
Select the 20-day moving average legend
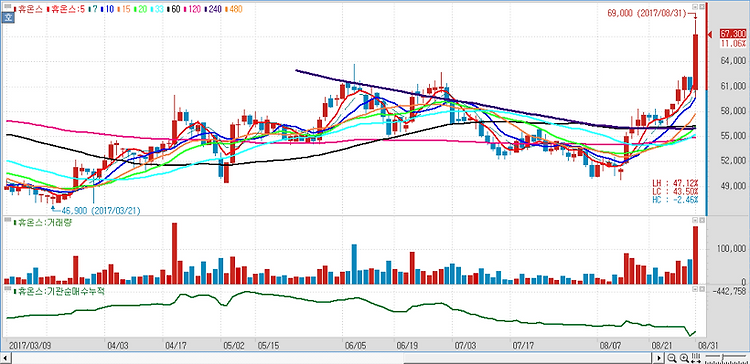point(140,9)
